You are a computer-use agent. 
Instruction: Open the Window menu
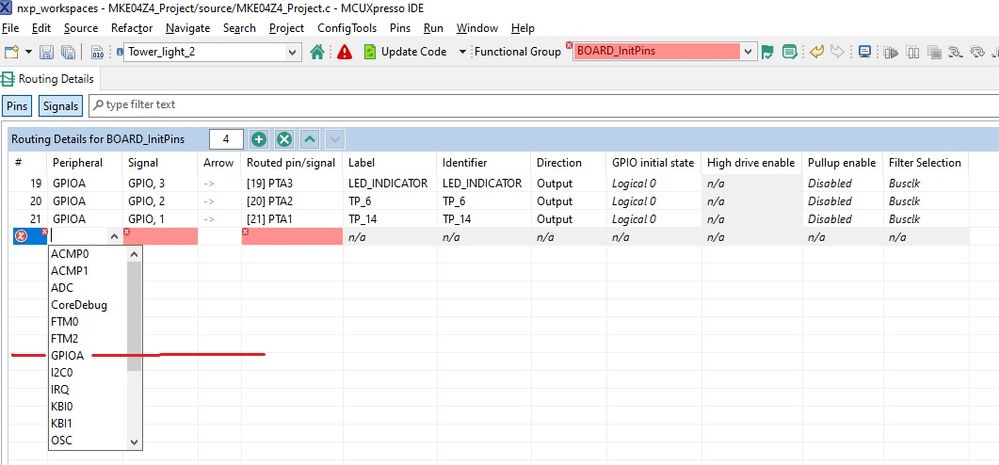point(477,28)
